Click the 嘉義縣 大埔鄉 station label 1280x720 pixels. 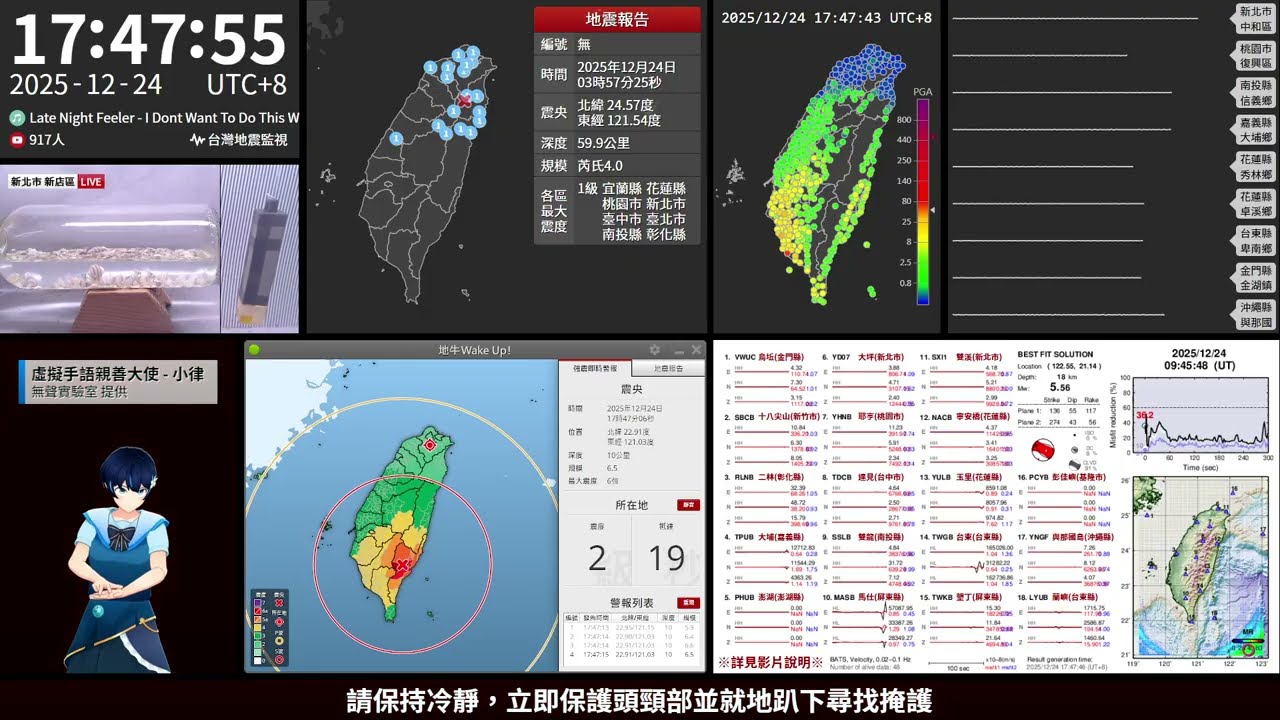1255,130
